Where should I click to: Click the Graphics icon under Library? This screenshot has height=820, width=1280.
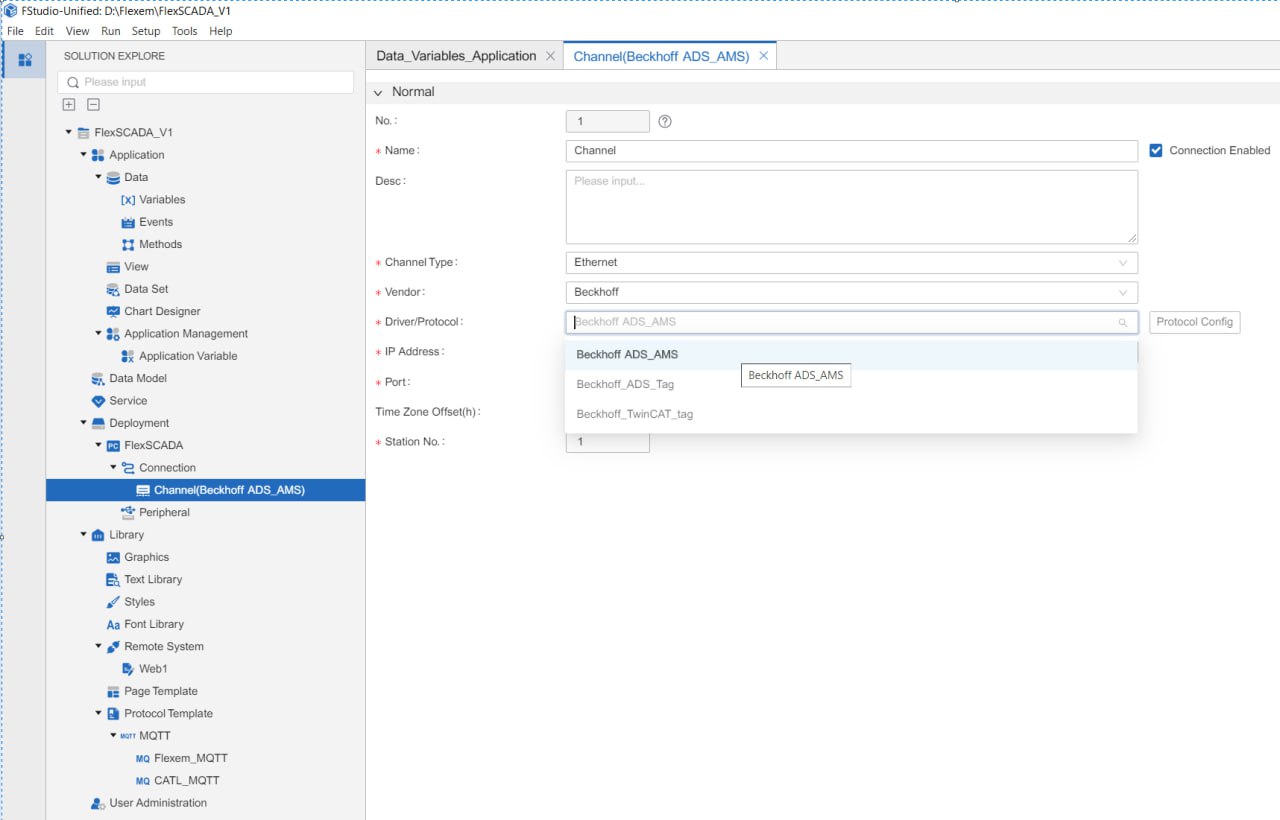point(113,557)
